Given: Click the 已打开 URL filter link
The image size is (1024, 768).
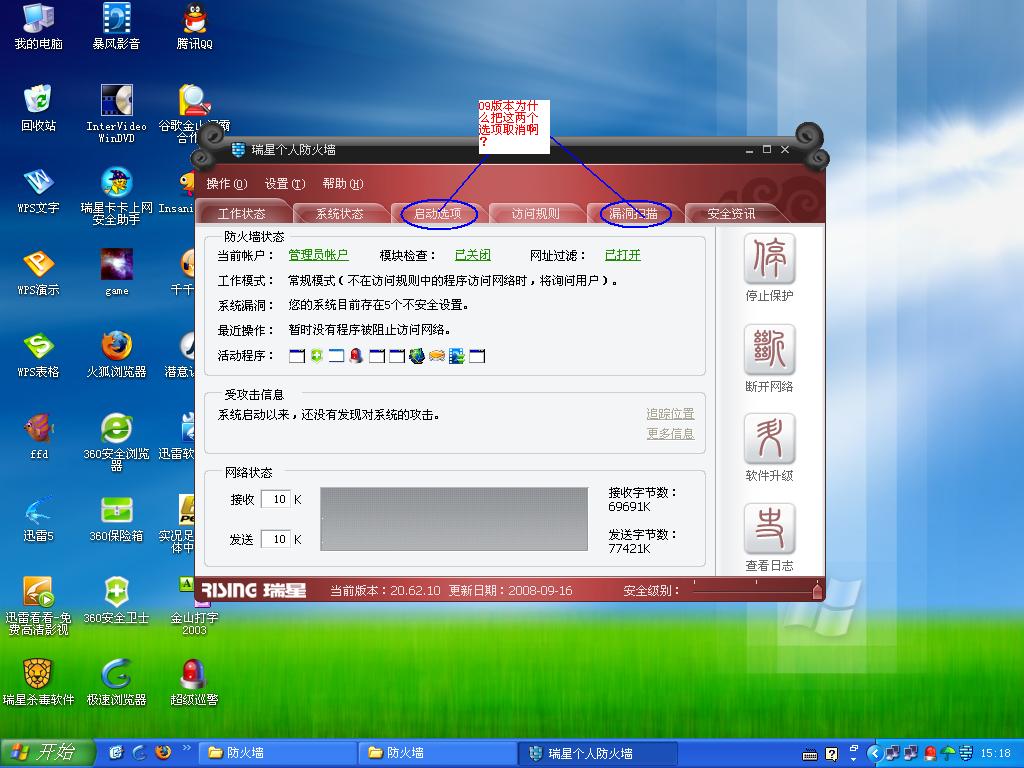Looking at the screenshot, I should [622, 255].
